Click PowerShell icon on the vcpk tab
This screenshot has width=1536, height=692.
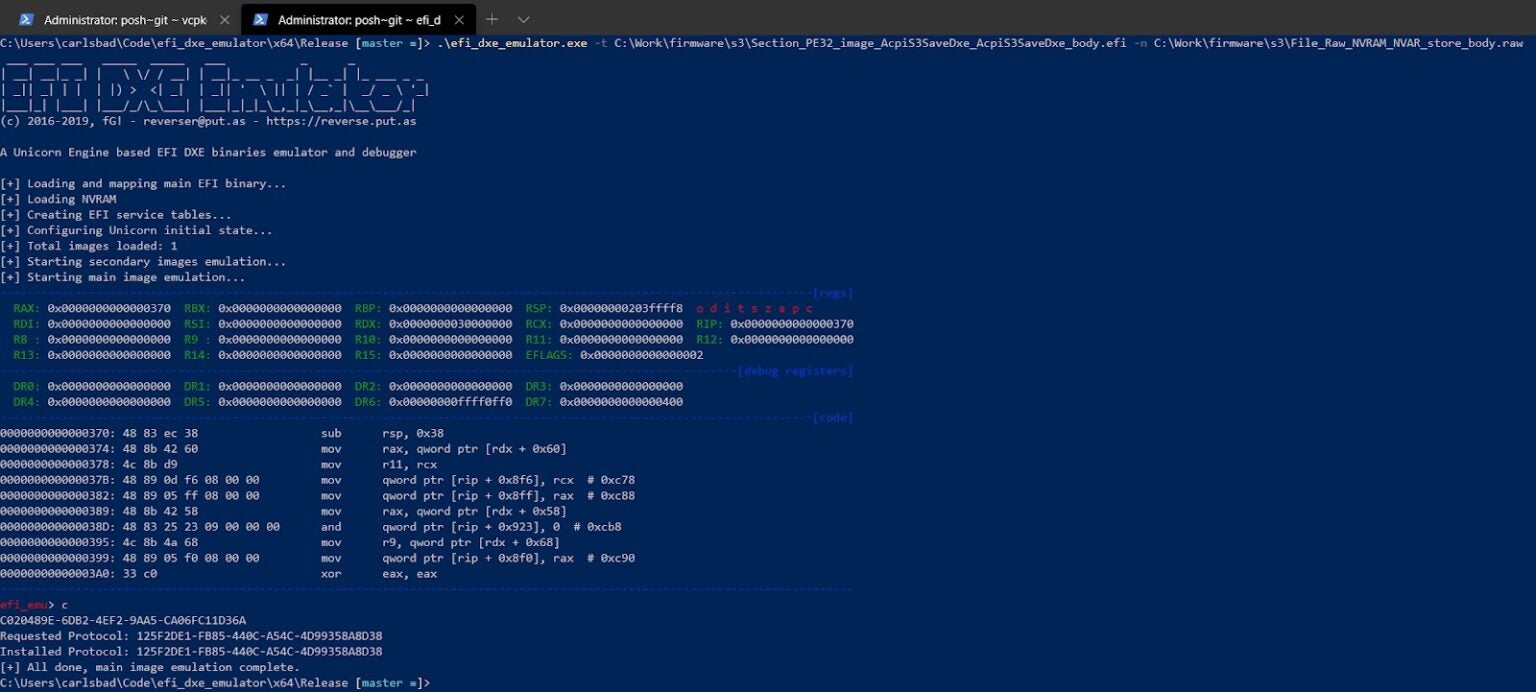tap(27, 19)
